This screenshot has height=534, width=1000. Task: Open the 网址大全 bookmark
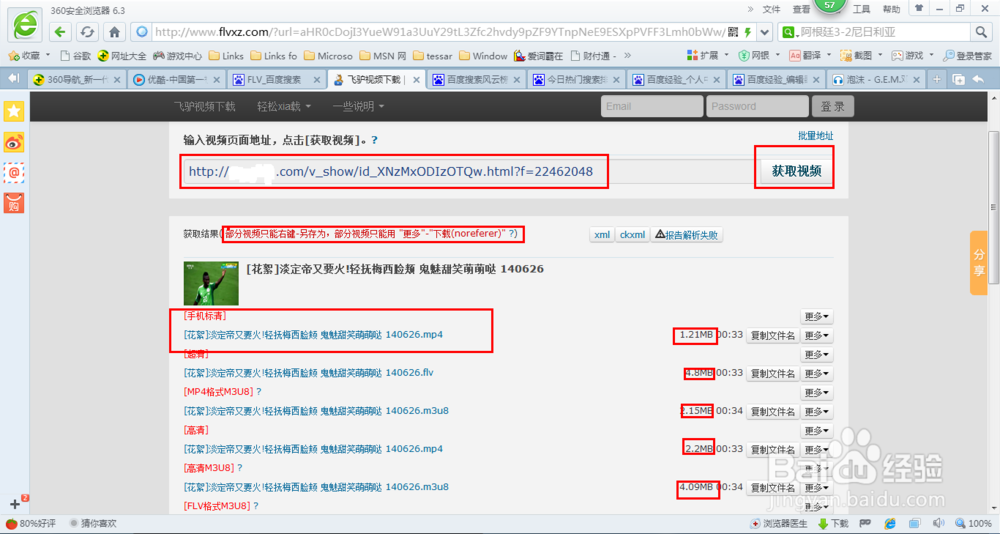122,56
